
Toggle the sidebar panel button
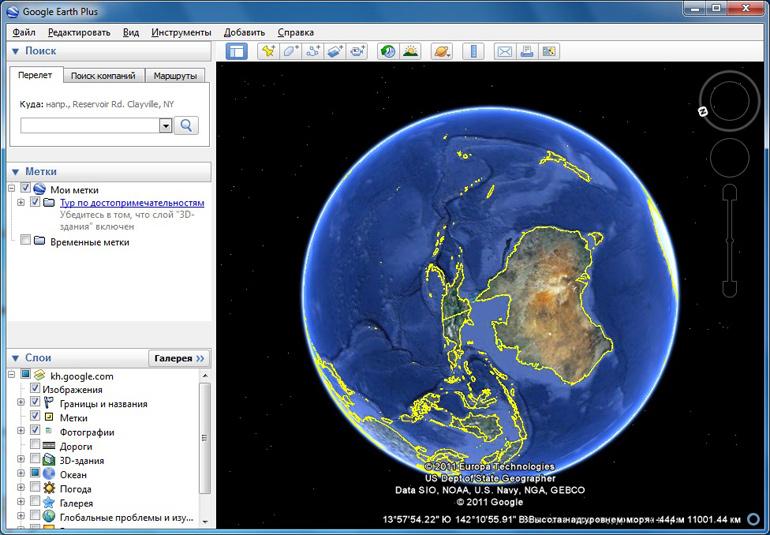pyautogui.click(x=237, y=51)
